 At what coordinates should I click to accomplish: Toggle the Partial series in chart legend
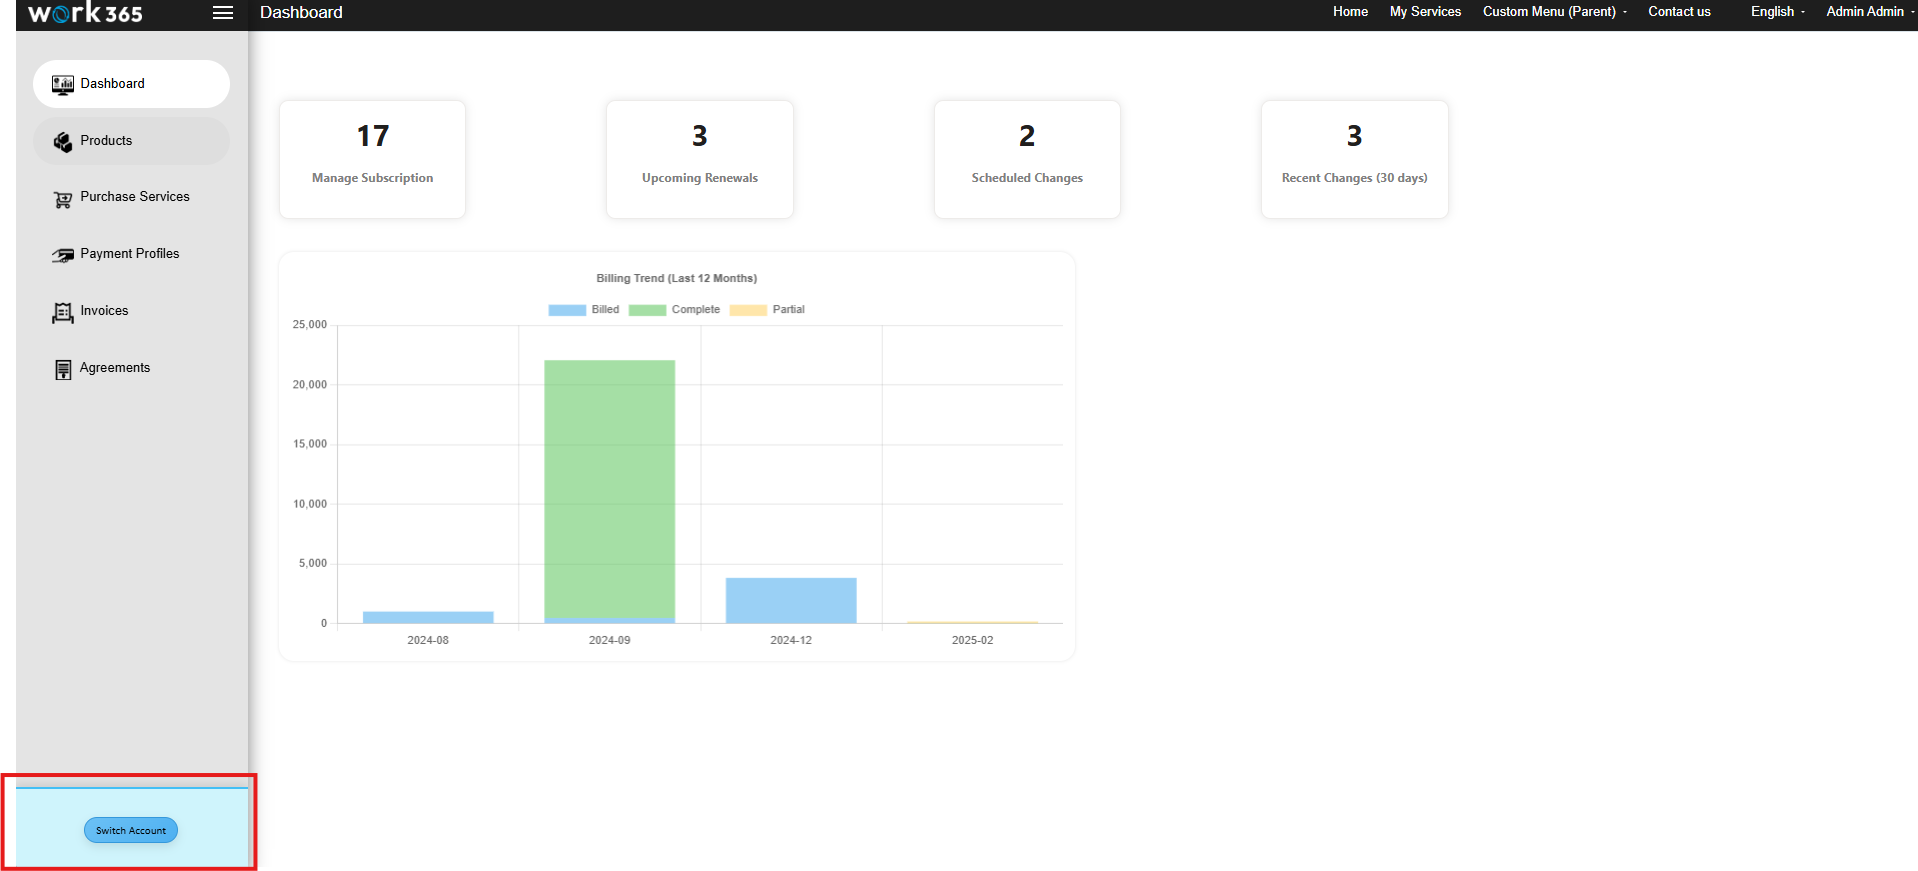coord(767,310)
